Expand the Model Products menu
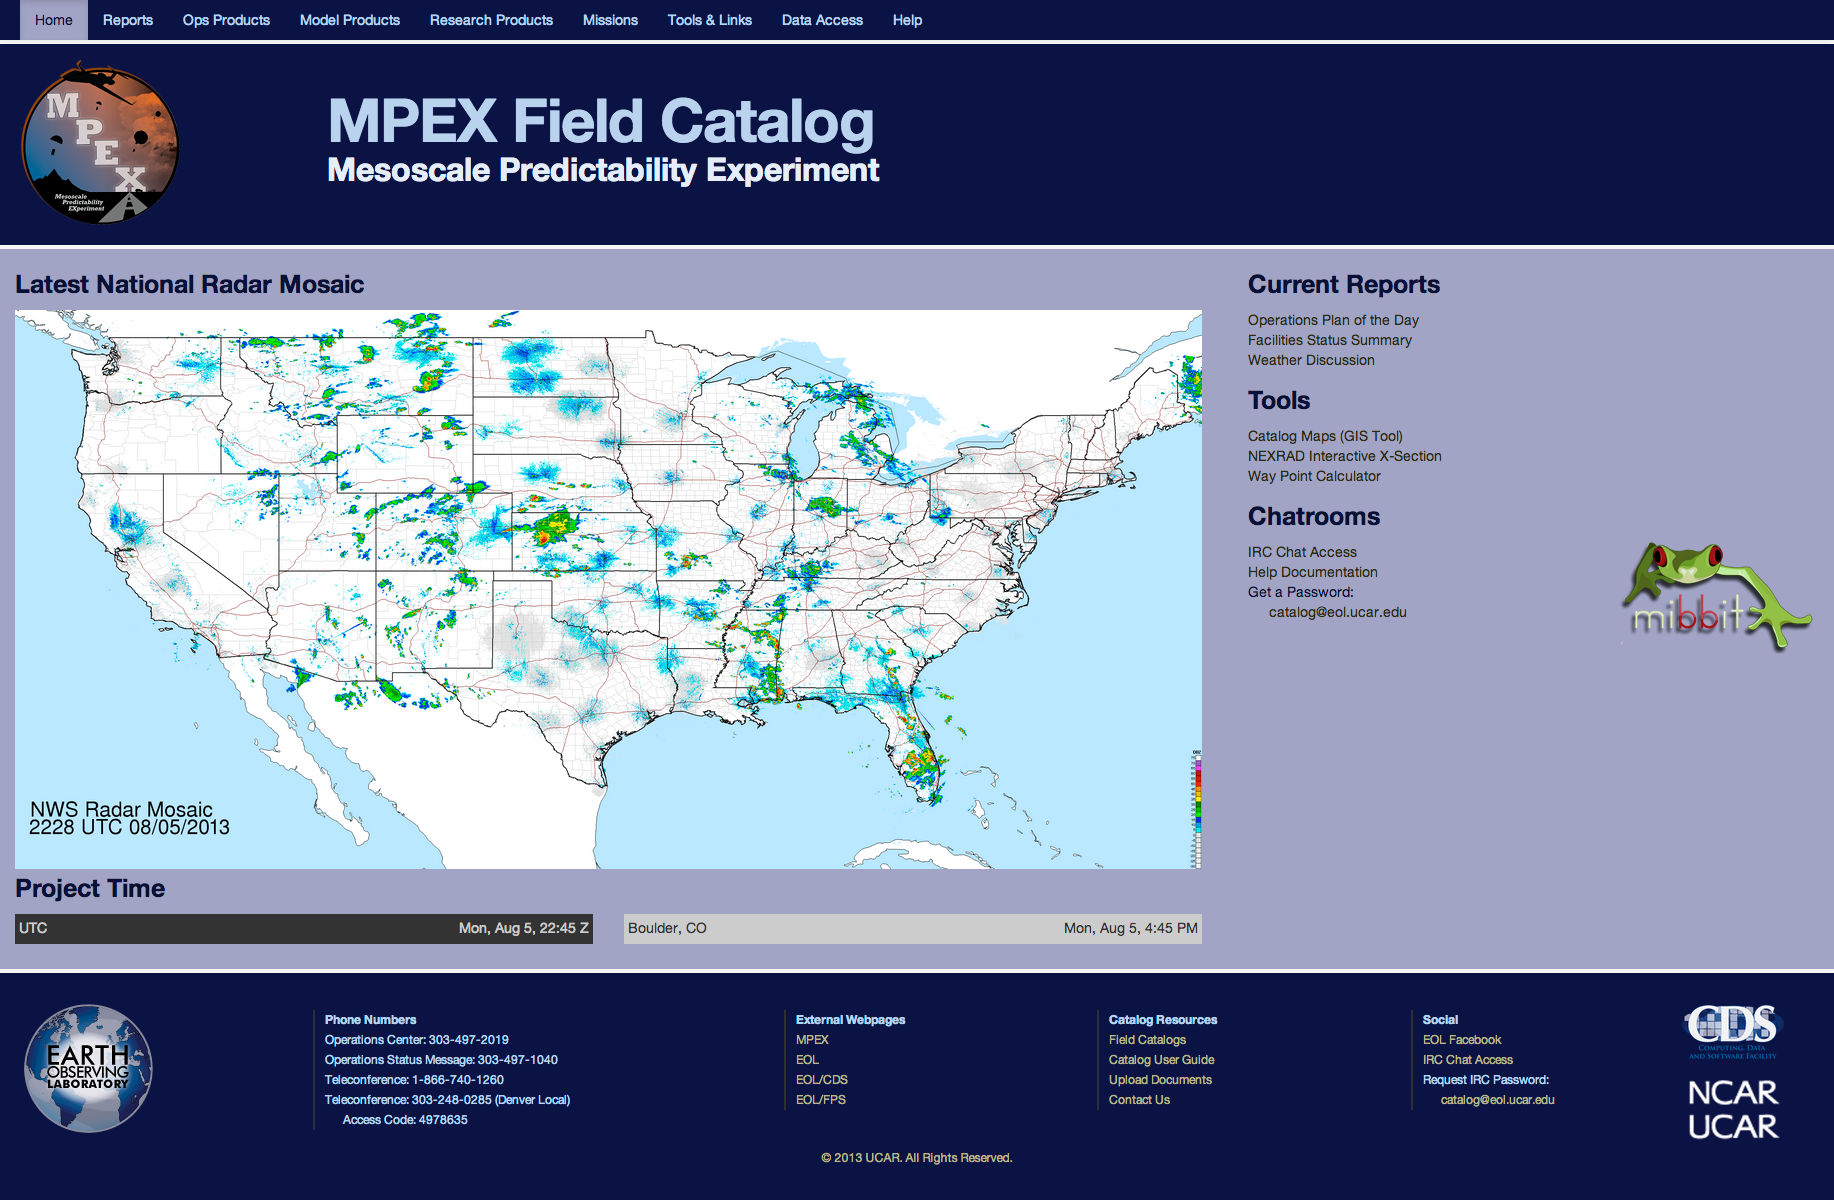Image resolution: width=1834 pixels, height=1200 pixels. pyautogui.click(x=350, y=20)
